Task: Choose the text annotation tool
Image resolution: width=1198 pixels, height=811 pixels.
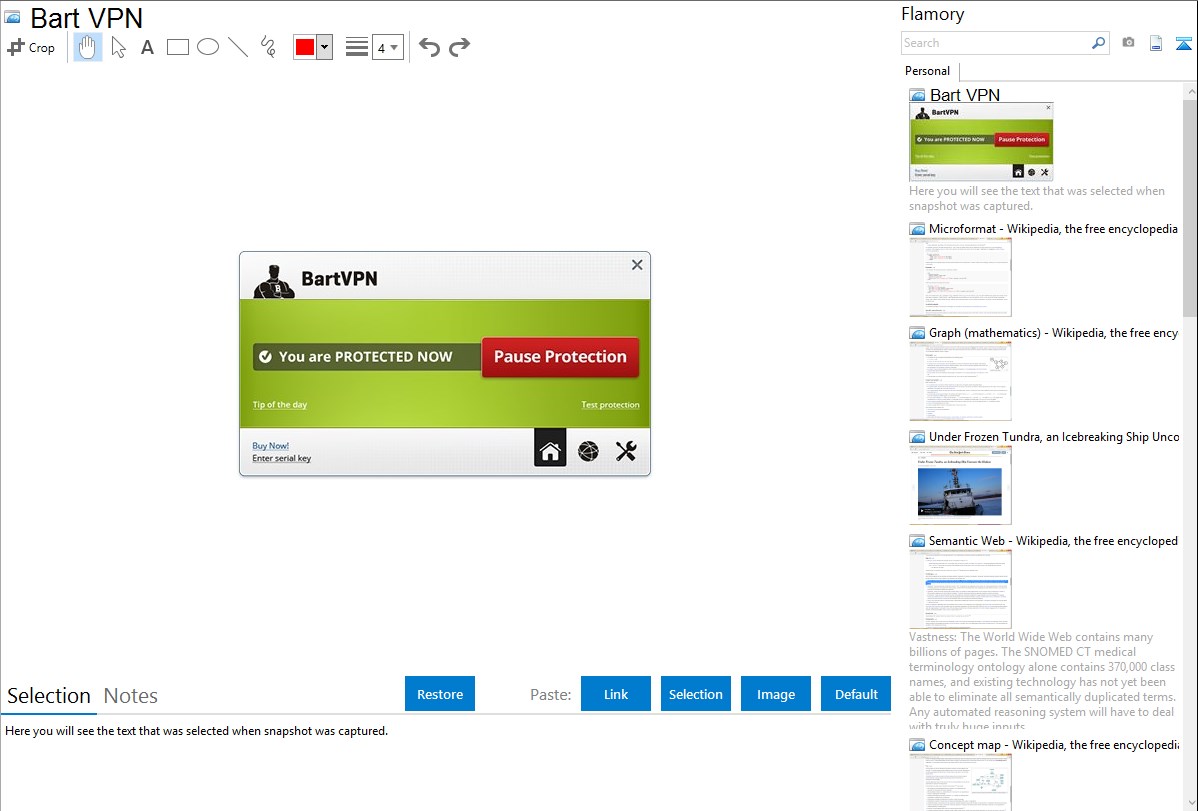Action: pos(147,47)
